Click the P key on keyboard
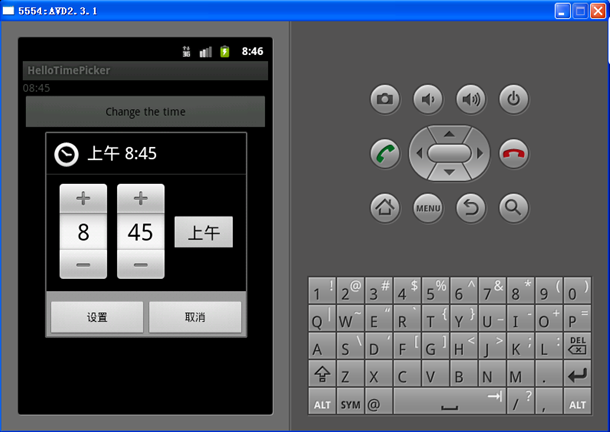Screen dimensions: 610x432 point(577,318)
